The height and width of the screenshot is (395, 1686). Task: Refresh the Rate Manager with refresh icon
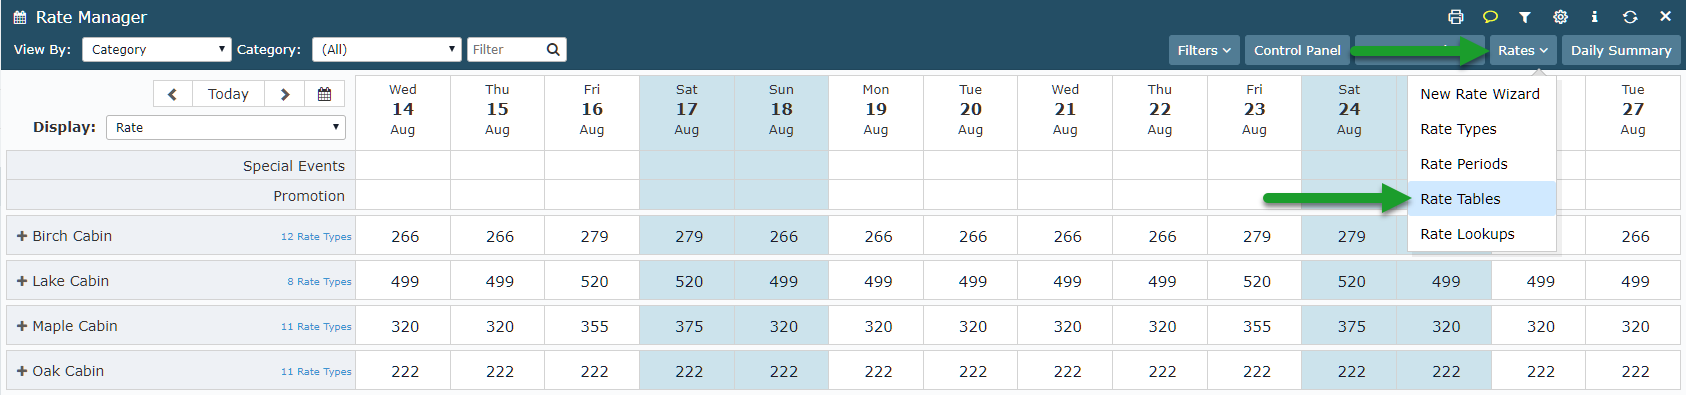[x=1630, y=17]
